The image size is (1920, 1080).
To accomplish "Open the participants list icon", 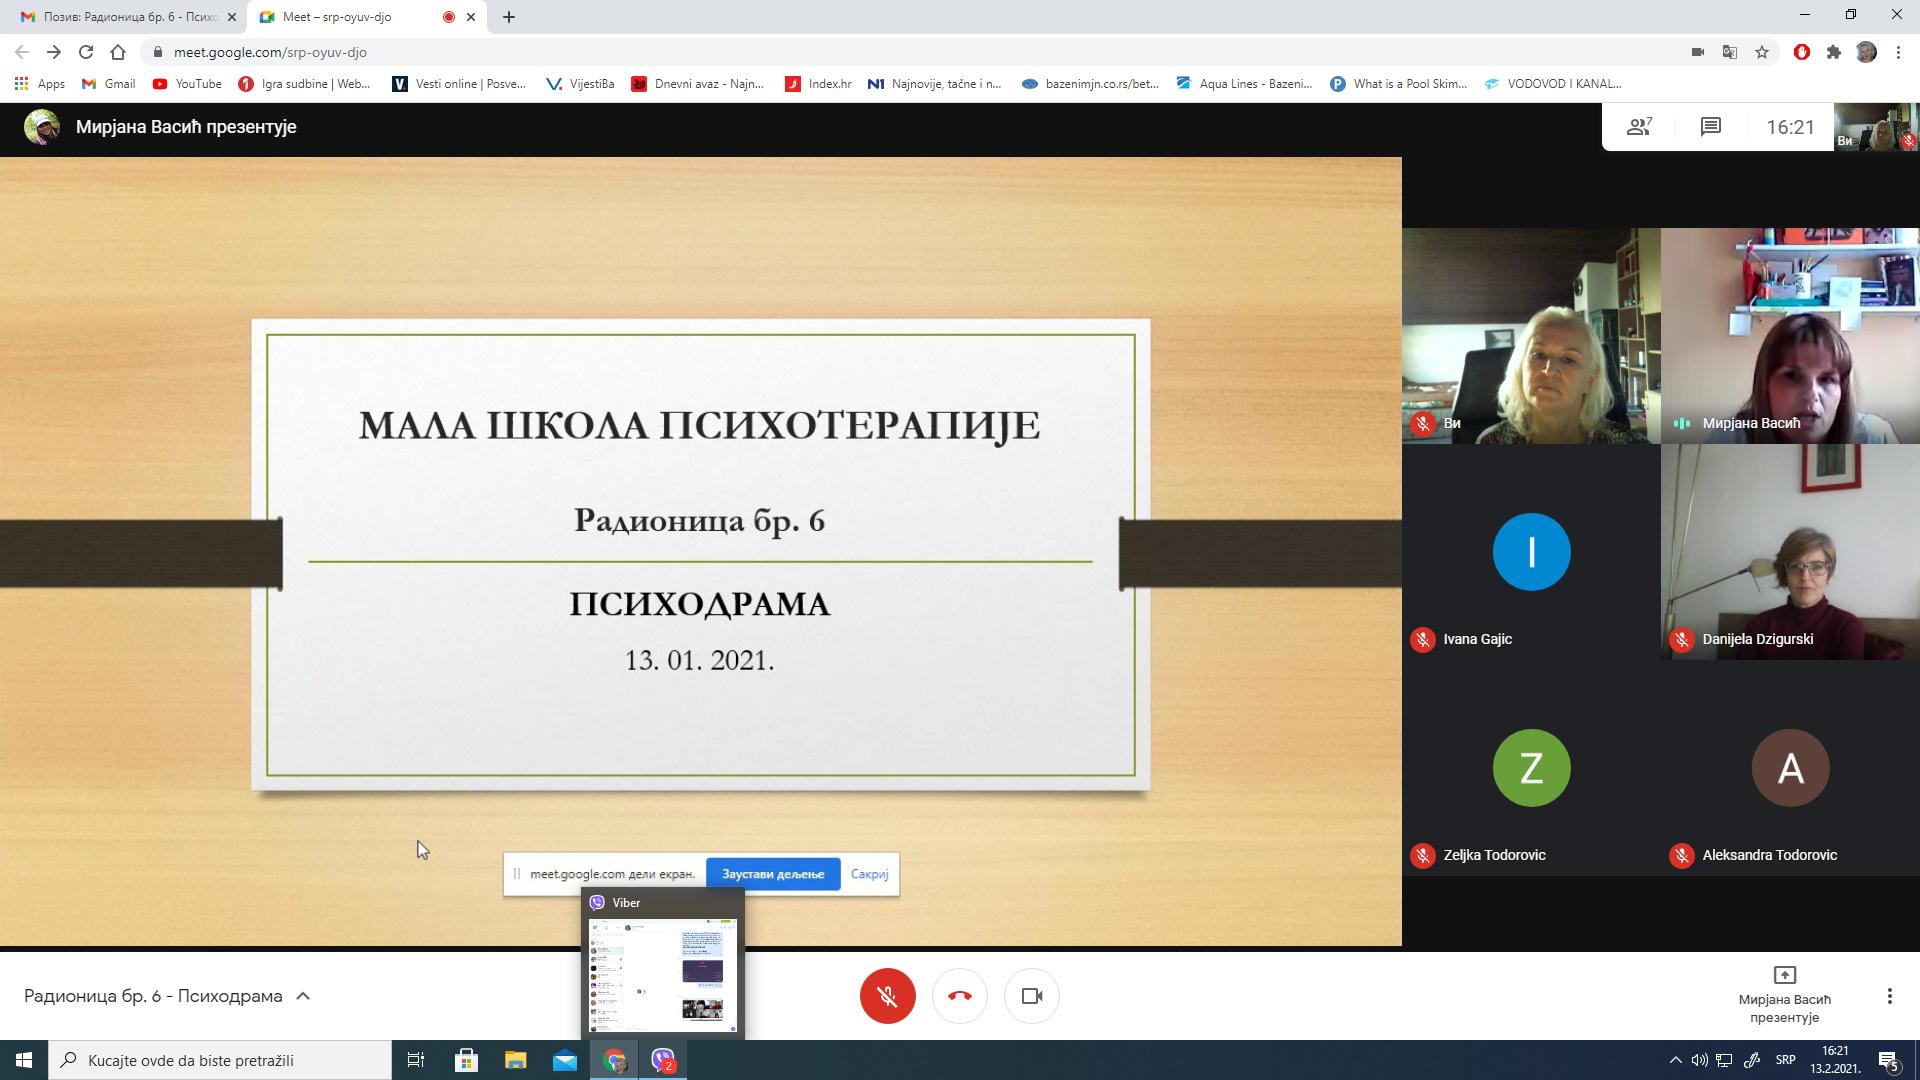I will pos(1639,127).
